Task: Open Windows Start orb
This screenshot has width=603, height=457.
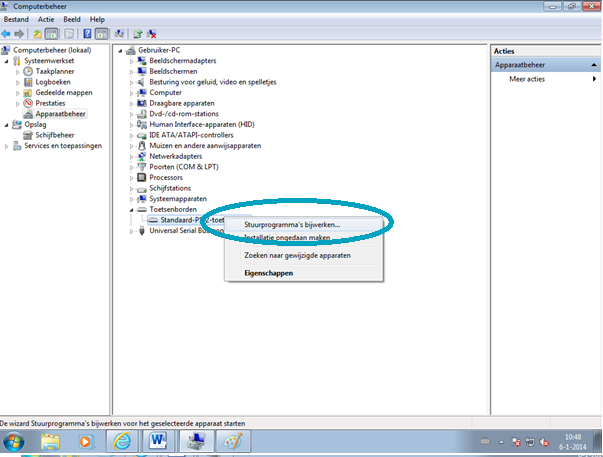Action: (x=13, y=441)
